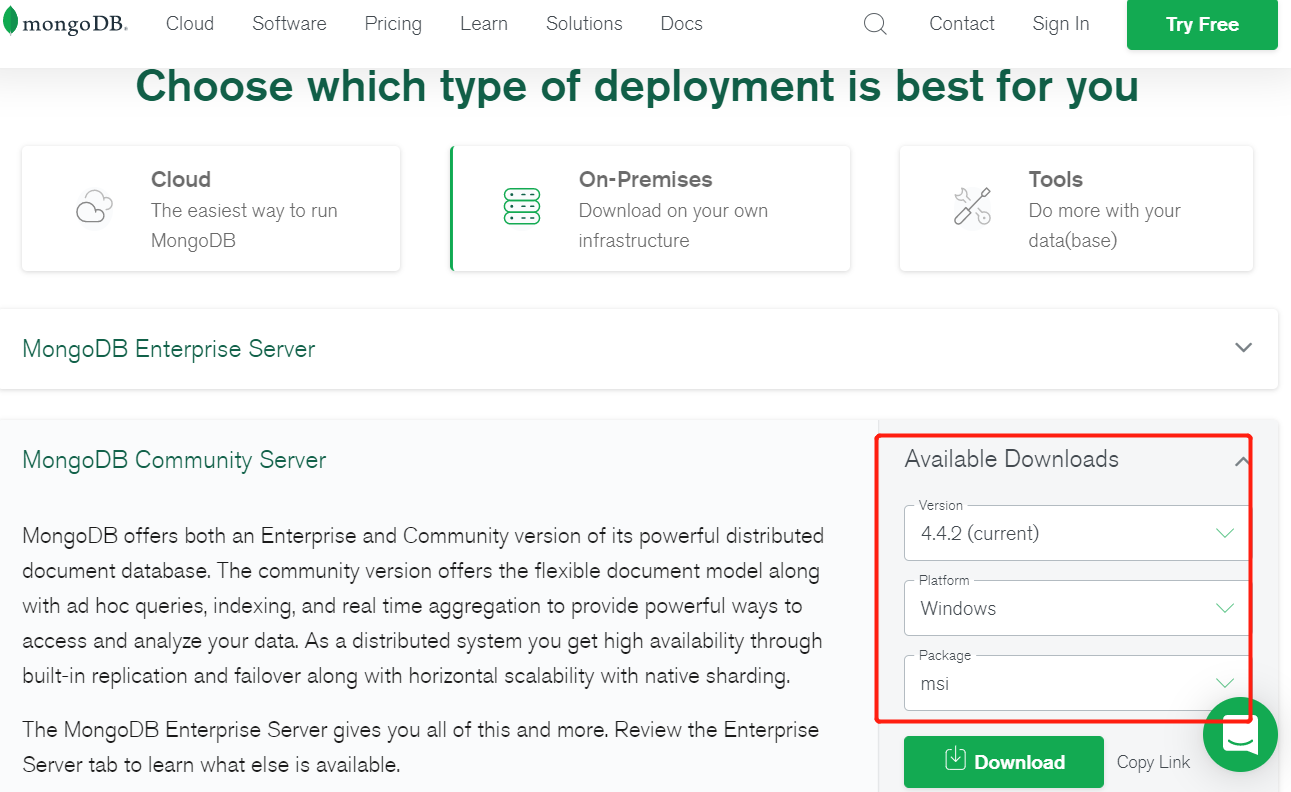Viewport: 1291px width, 792px height.
Task: Follow the Contact link
Action: [x=962, y=24]
